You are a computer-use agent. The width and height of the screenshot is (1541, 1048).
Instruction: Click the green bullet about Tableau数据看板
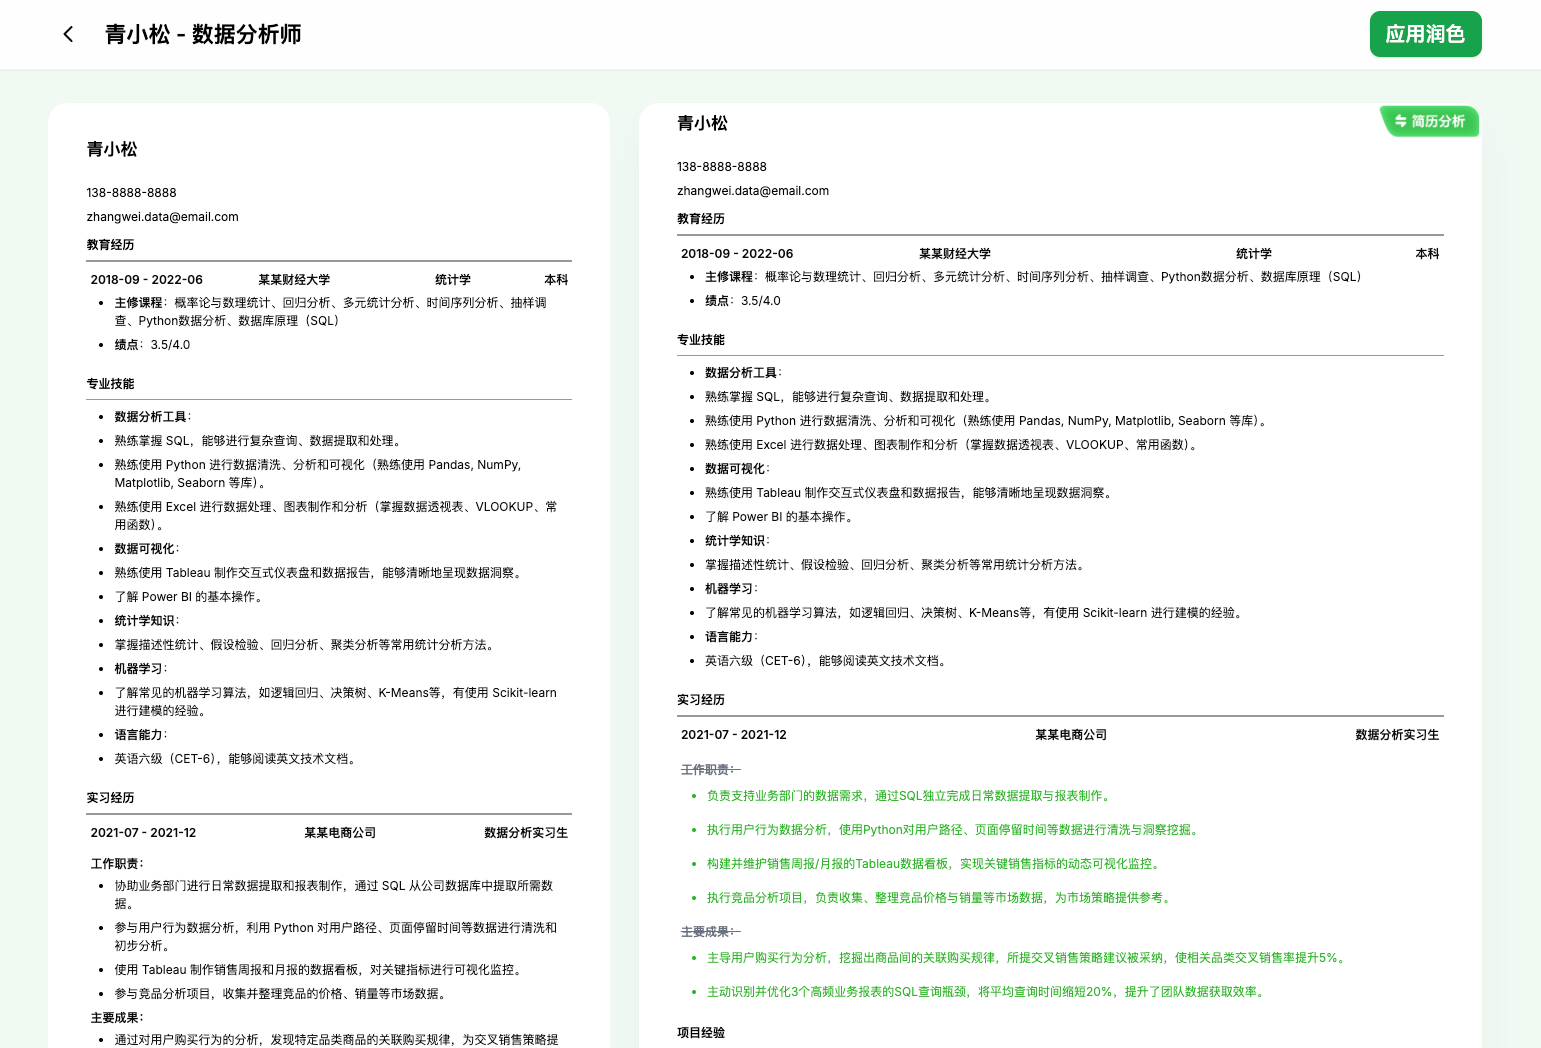coord(932,864)
